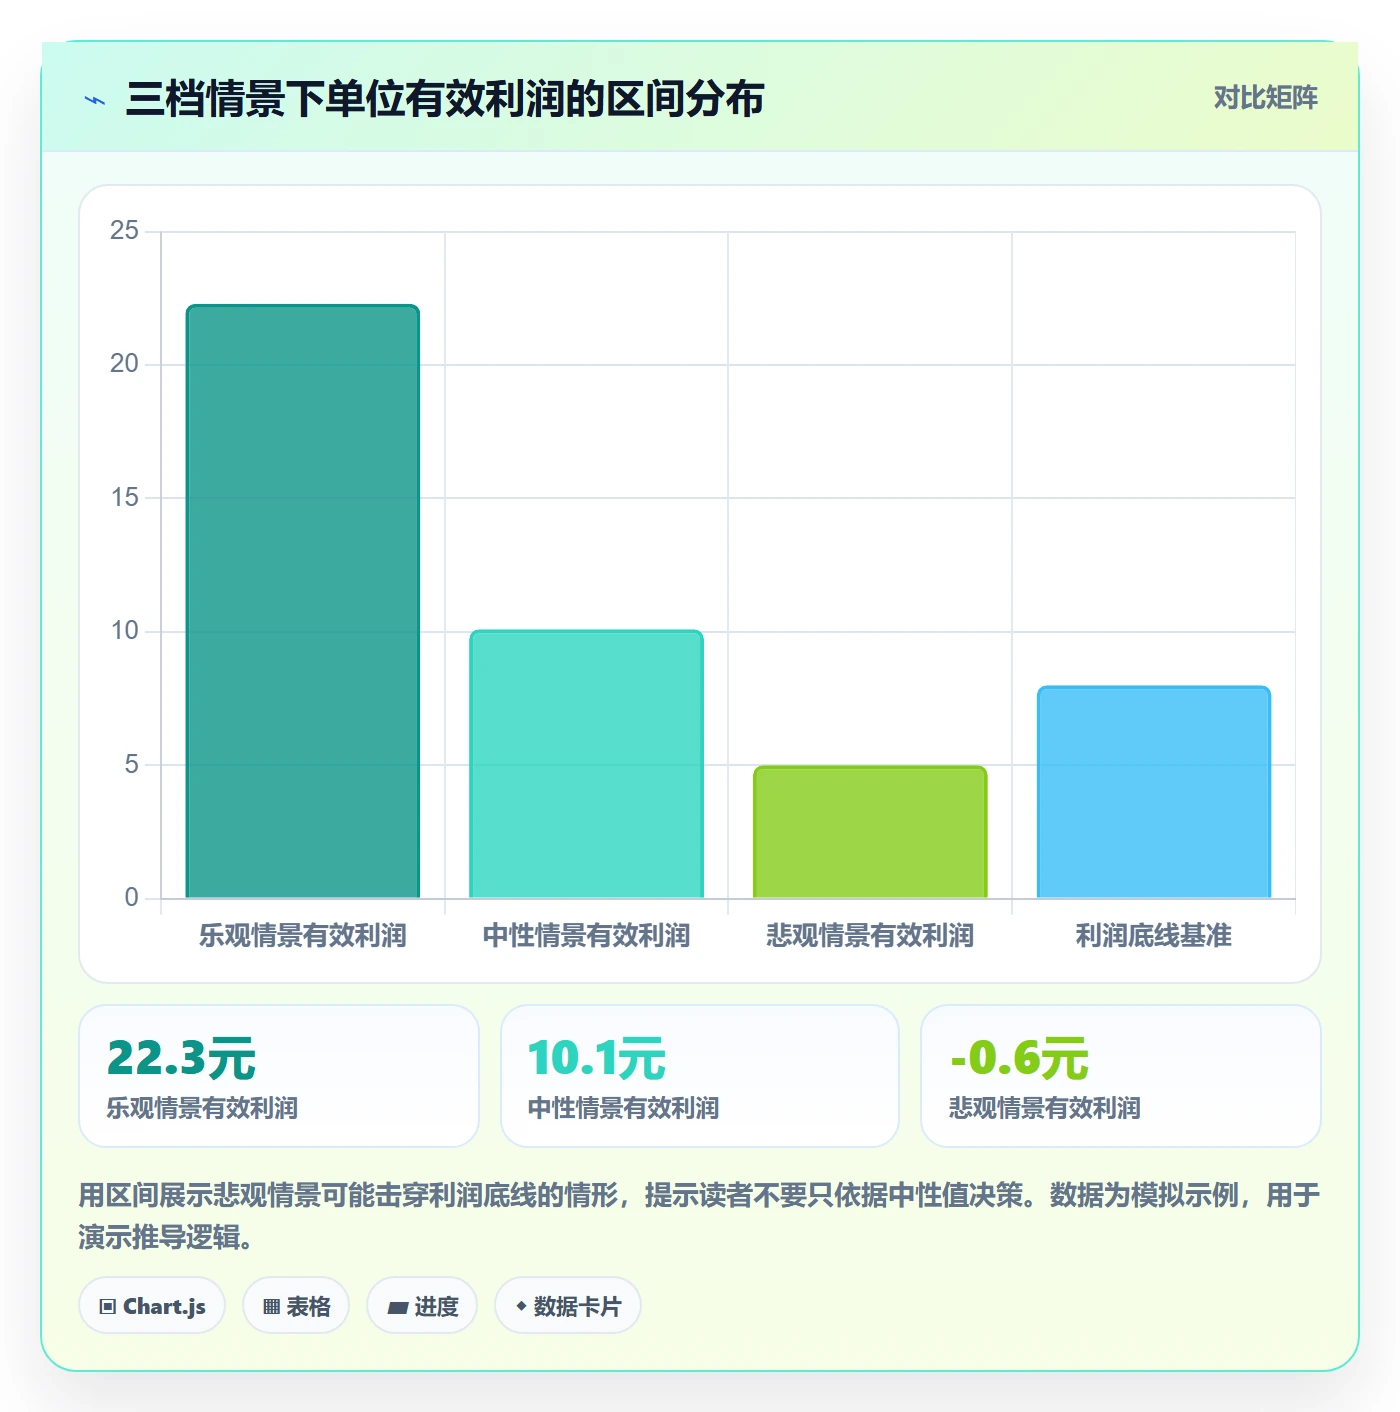This screenshot has width=1400, height=1412.
Task: Click the x-axis label 悲观情景有效利润
Action: click(x=870, y=935)
